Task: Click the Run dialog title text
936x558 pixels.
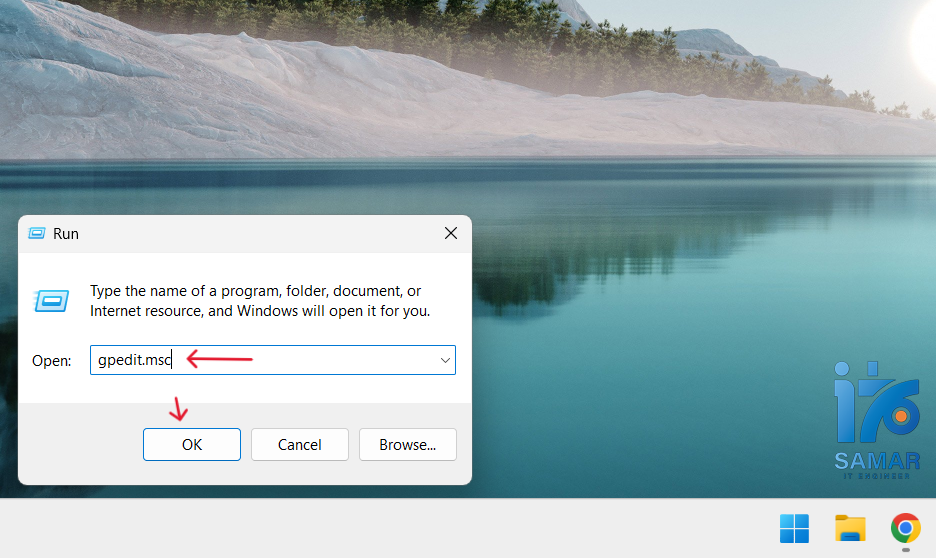Action: (66, 234)
